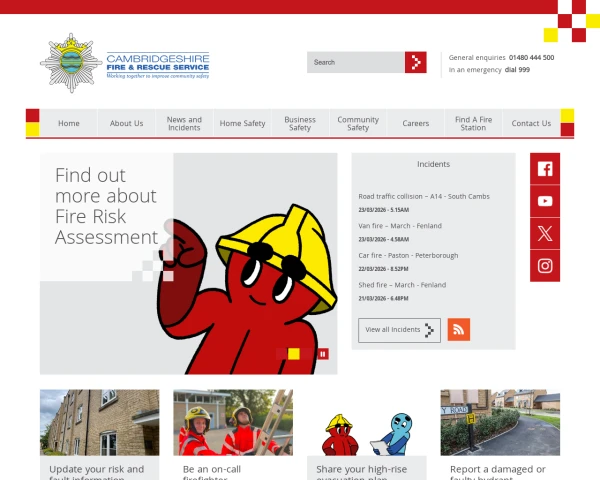
Task: Submit search with the red arrow button
Action: click(x=416, y=62)
